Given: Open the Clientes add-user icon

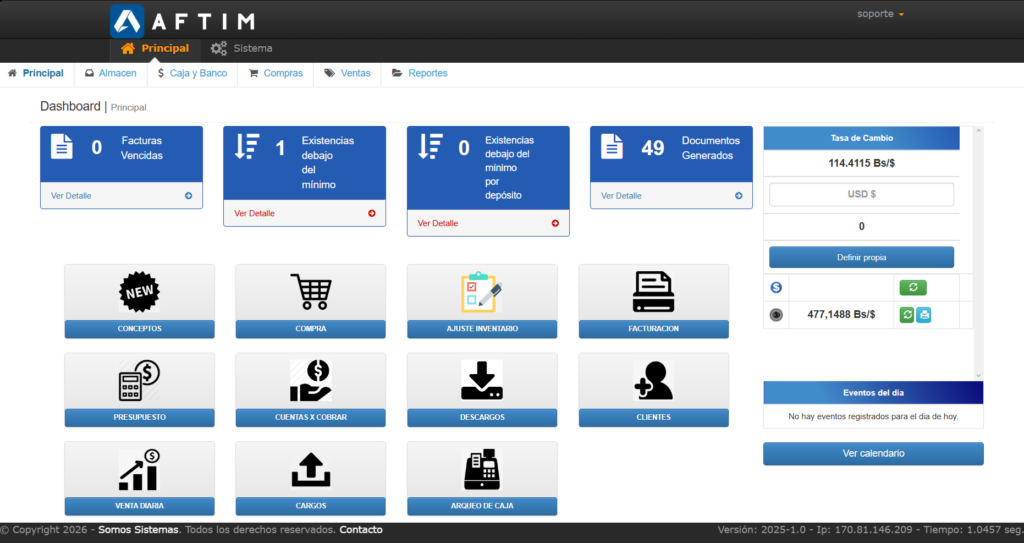Looking at the screenshot, I should click(653, 380).
